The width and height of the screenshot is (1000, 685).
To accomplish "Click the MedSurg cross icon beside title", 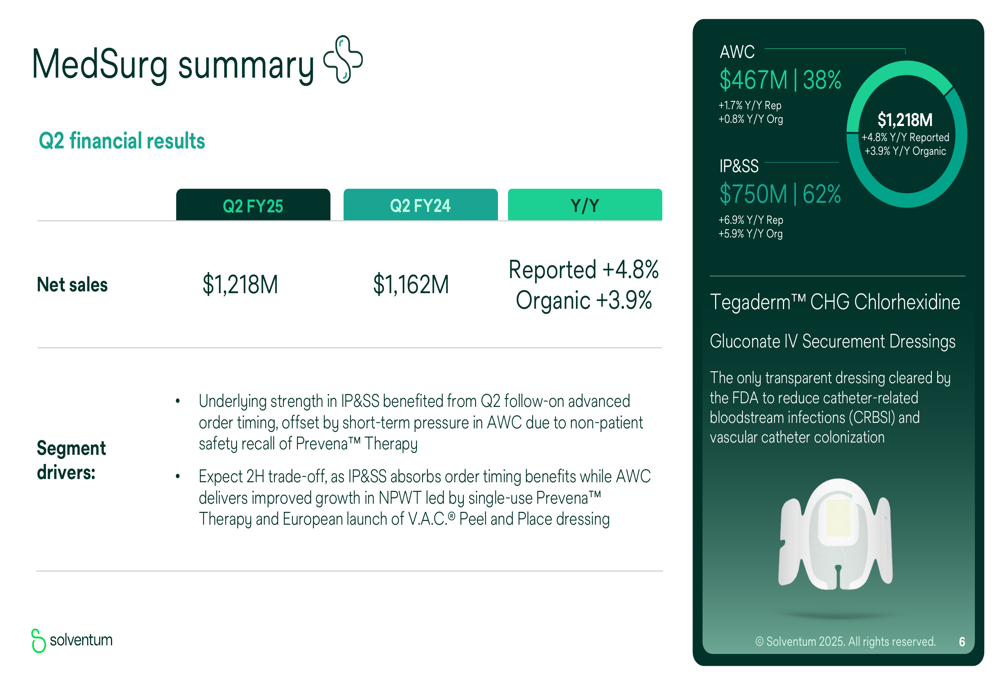I will pos(343,59).
